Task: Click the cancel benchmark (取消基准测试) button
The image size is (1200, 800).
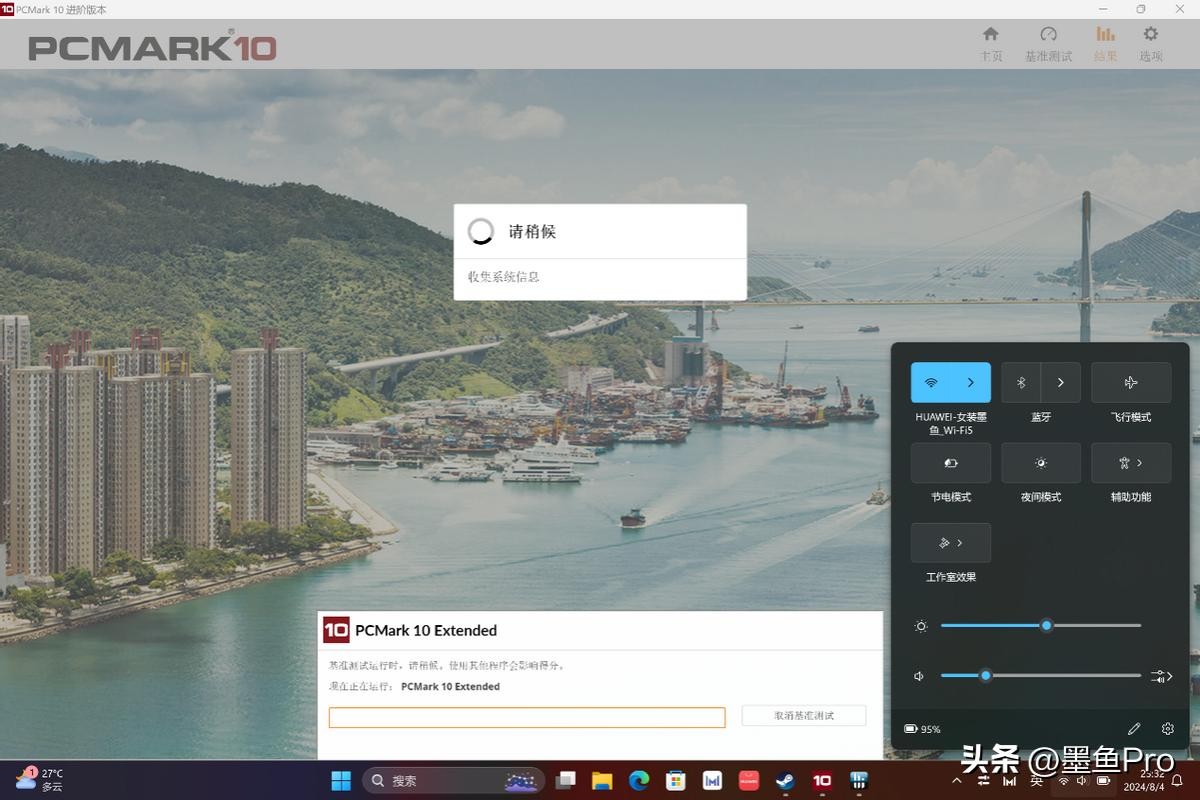Action: click(803, 716)
